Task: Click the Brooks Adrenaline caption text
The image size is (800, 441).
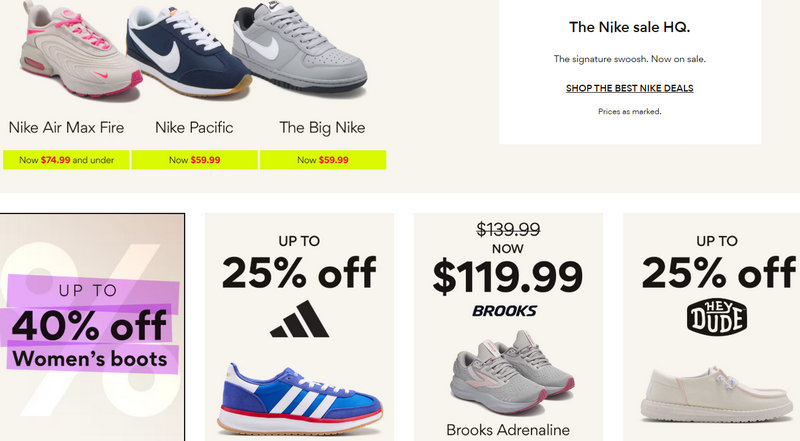Action: click(508, 431)
